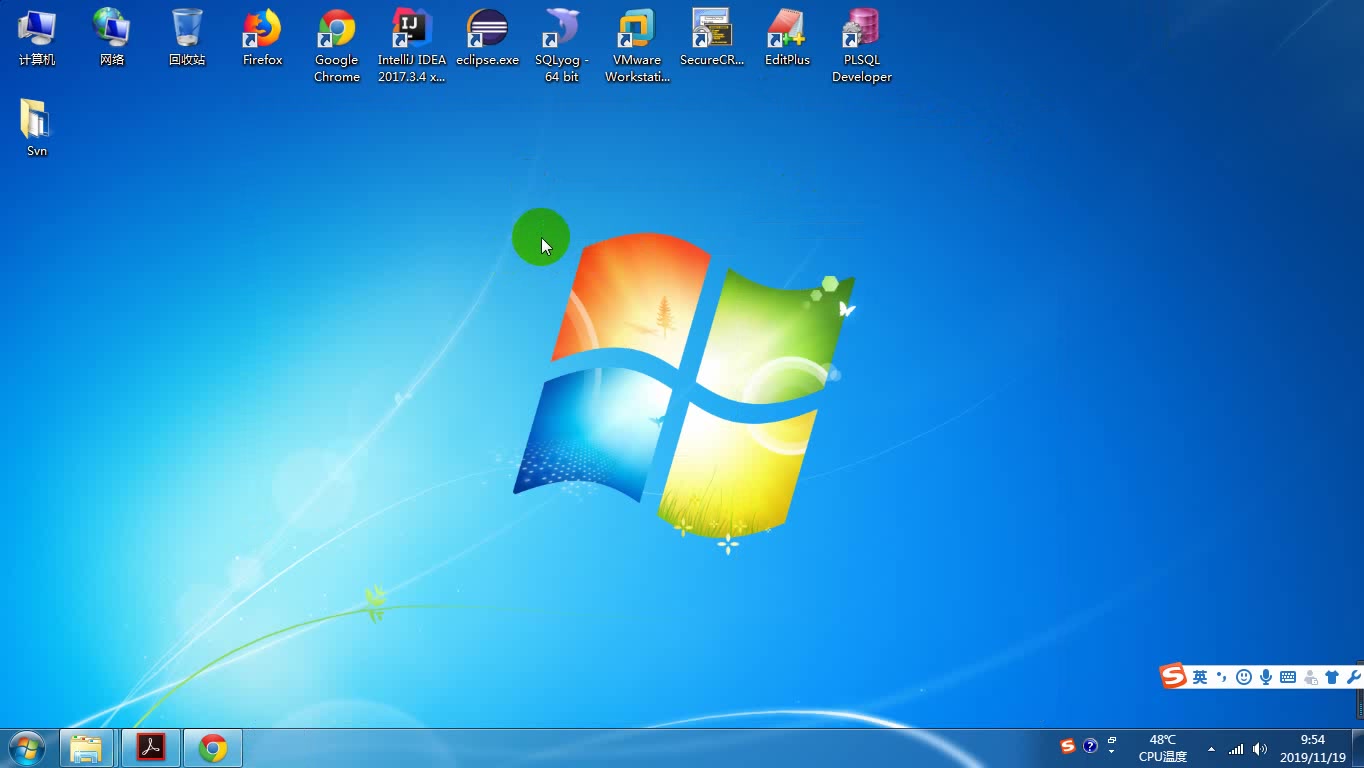Screen dimensions: 1364x768
Task: Open Sogou skin shirt icon
Action: coord(1332,677)
